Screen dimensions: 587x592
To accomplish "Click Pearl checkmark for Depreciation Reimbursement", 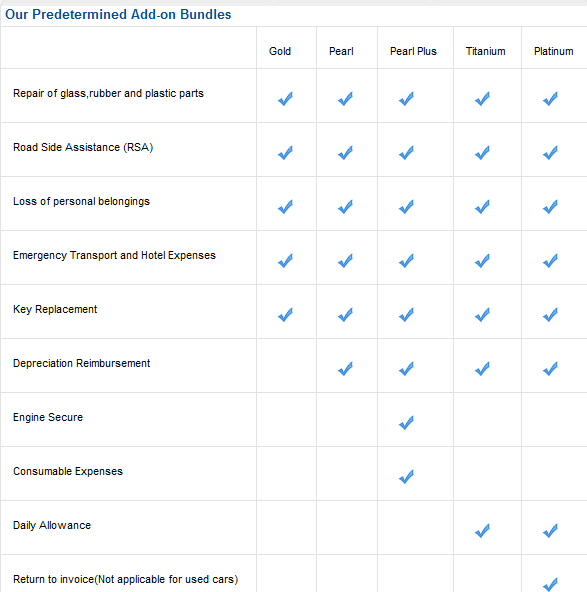I will (x=345, y=368).
